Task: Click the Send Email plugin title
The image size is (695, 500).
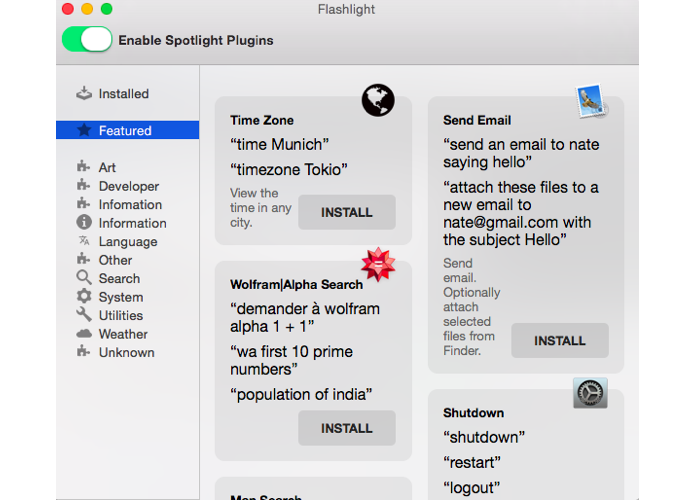Action: (477, 120)
